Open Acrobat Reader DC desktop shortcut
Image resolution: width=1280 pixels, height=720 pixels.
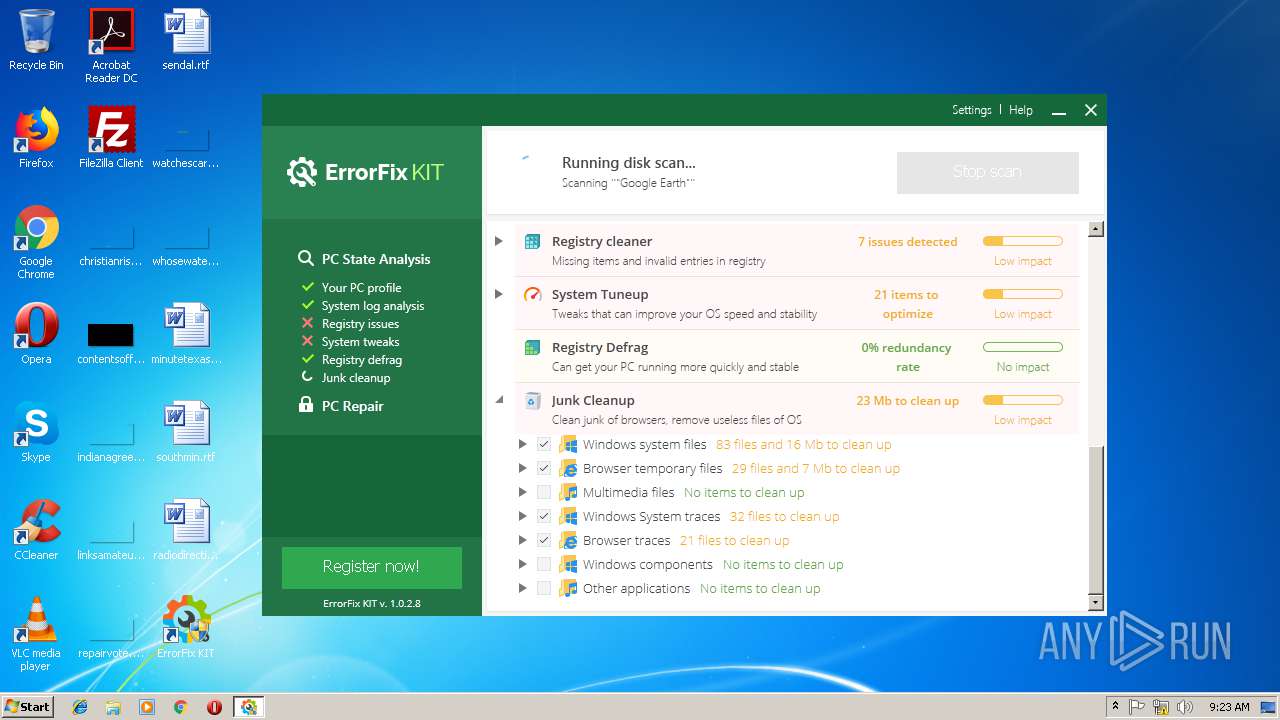tap(111, 46)
